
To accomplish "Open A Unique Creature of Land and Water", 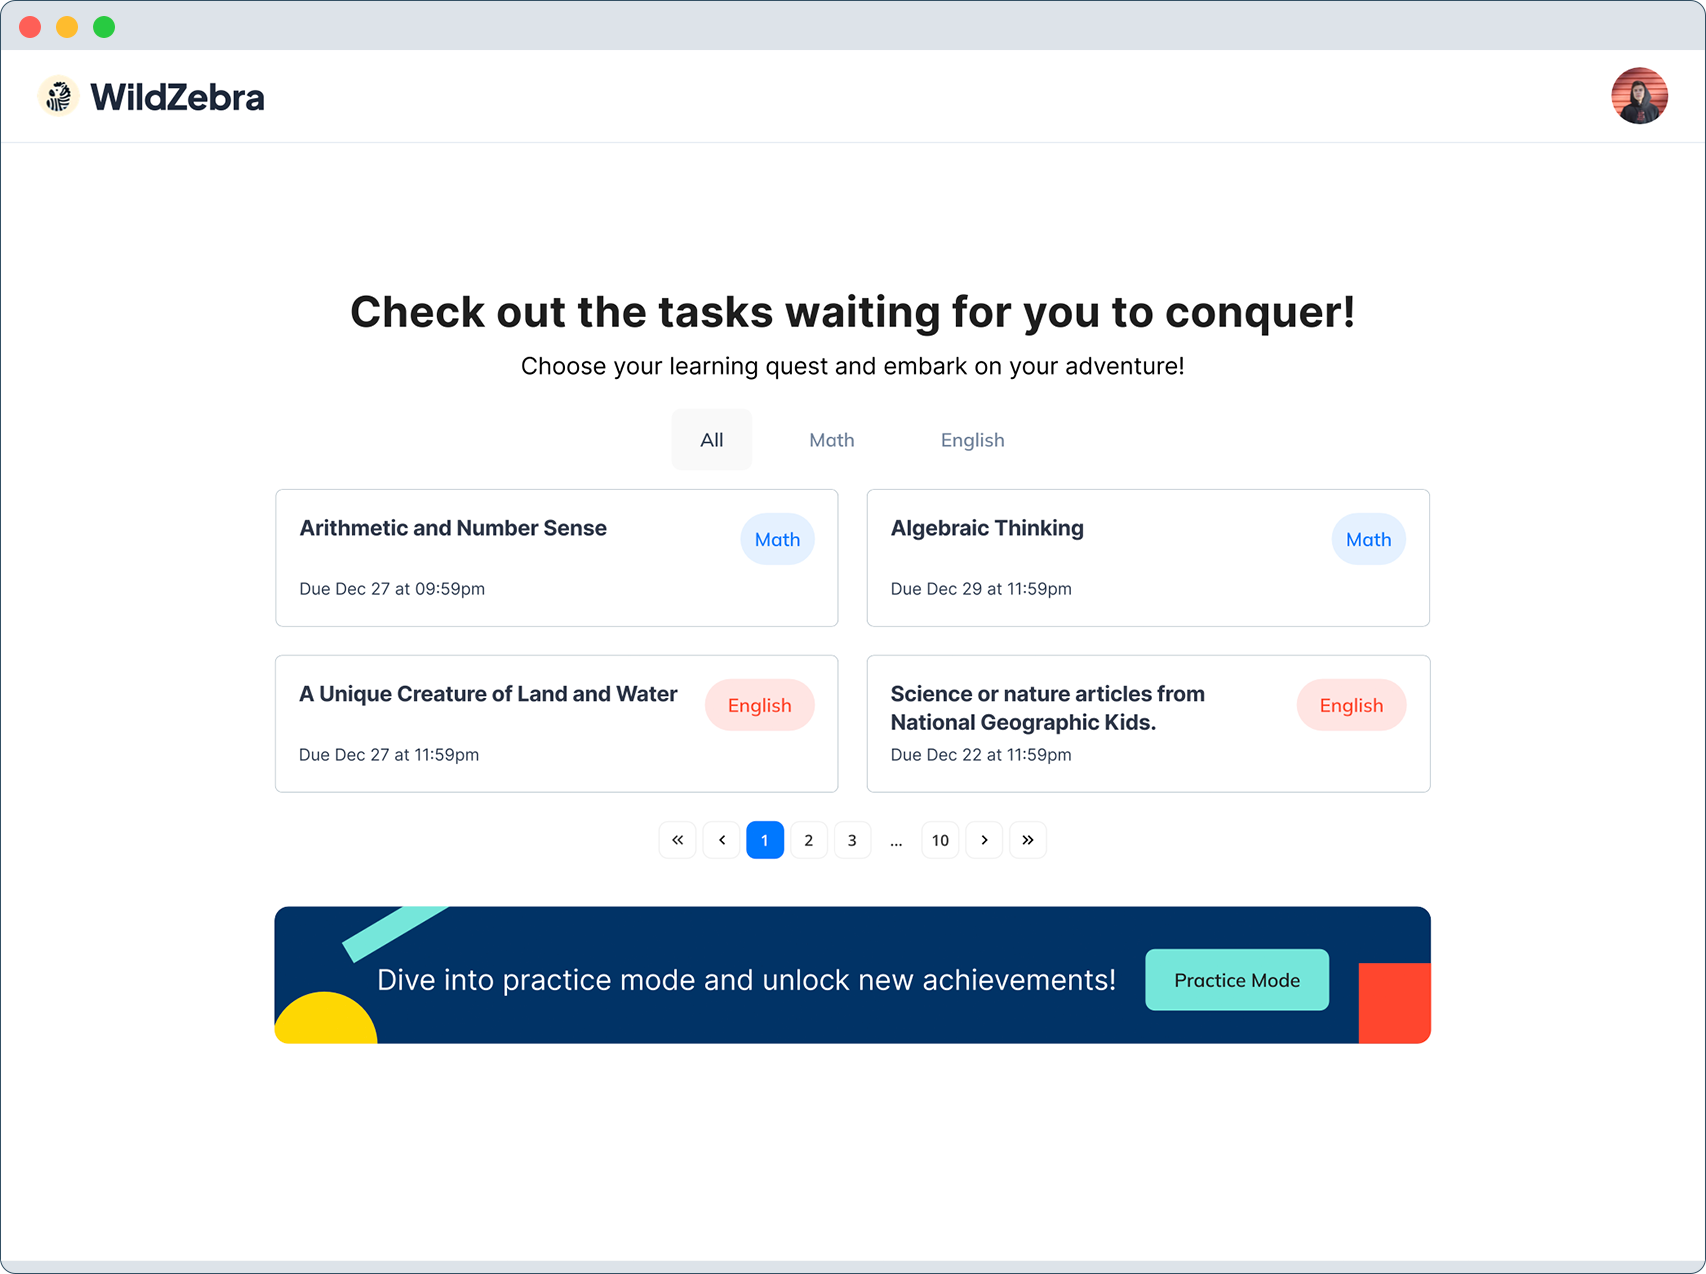I will [488, 695].
